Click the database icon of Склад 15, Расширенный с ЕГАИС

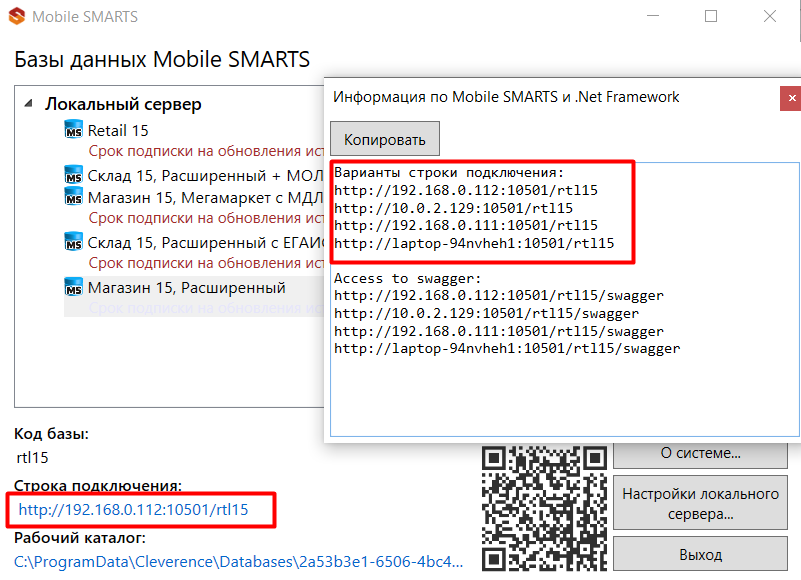(74, 241)
